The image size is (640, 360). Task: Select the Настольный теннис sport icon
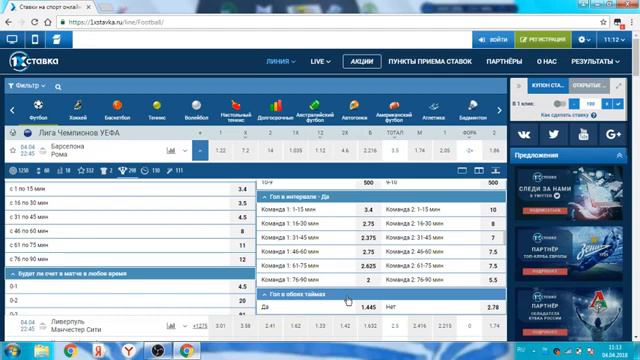[236, 110]
